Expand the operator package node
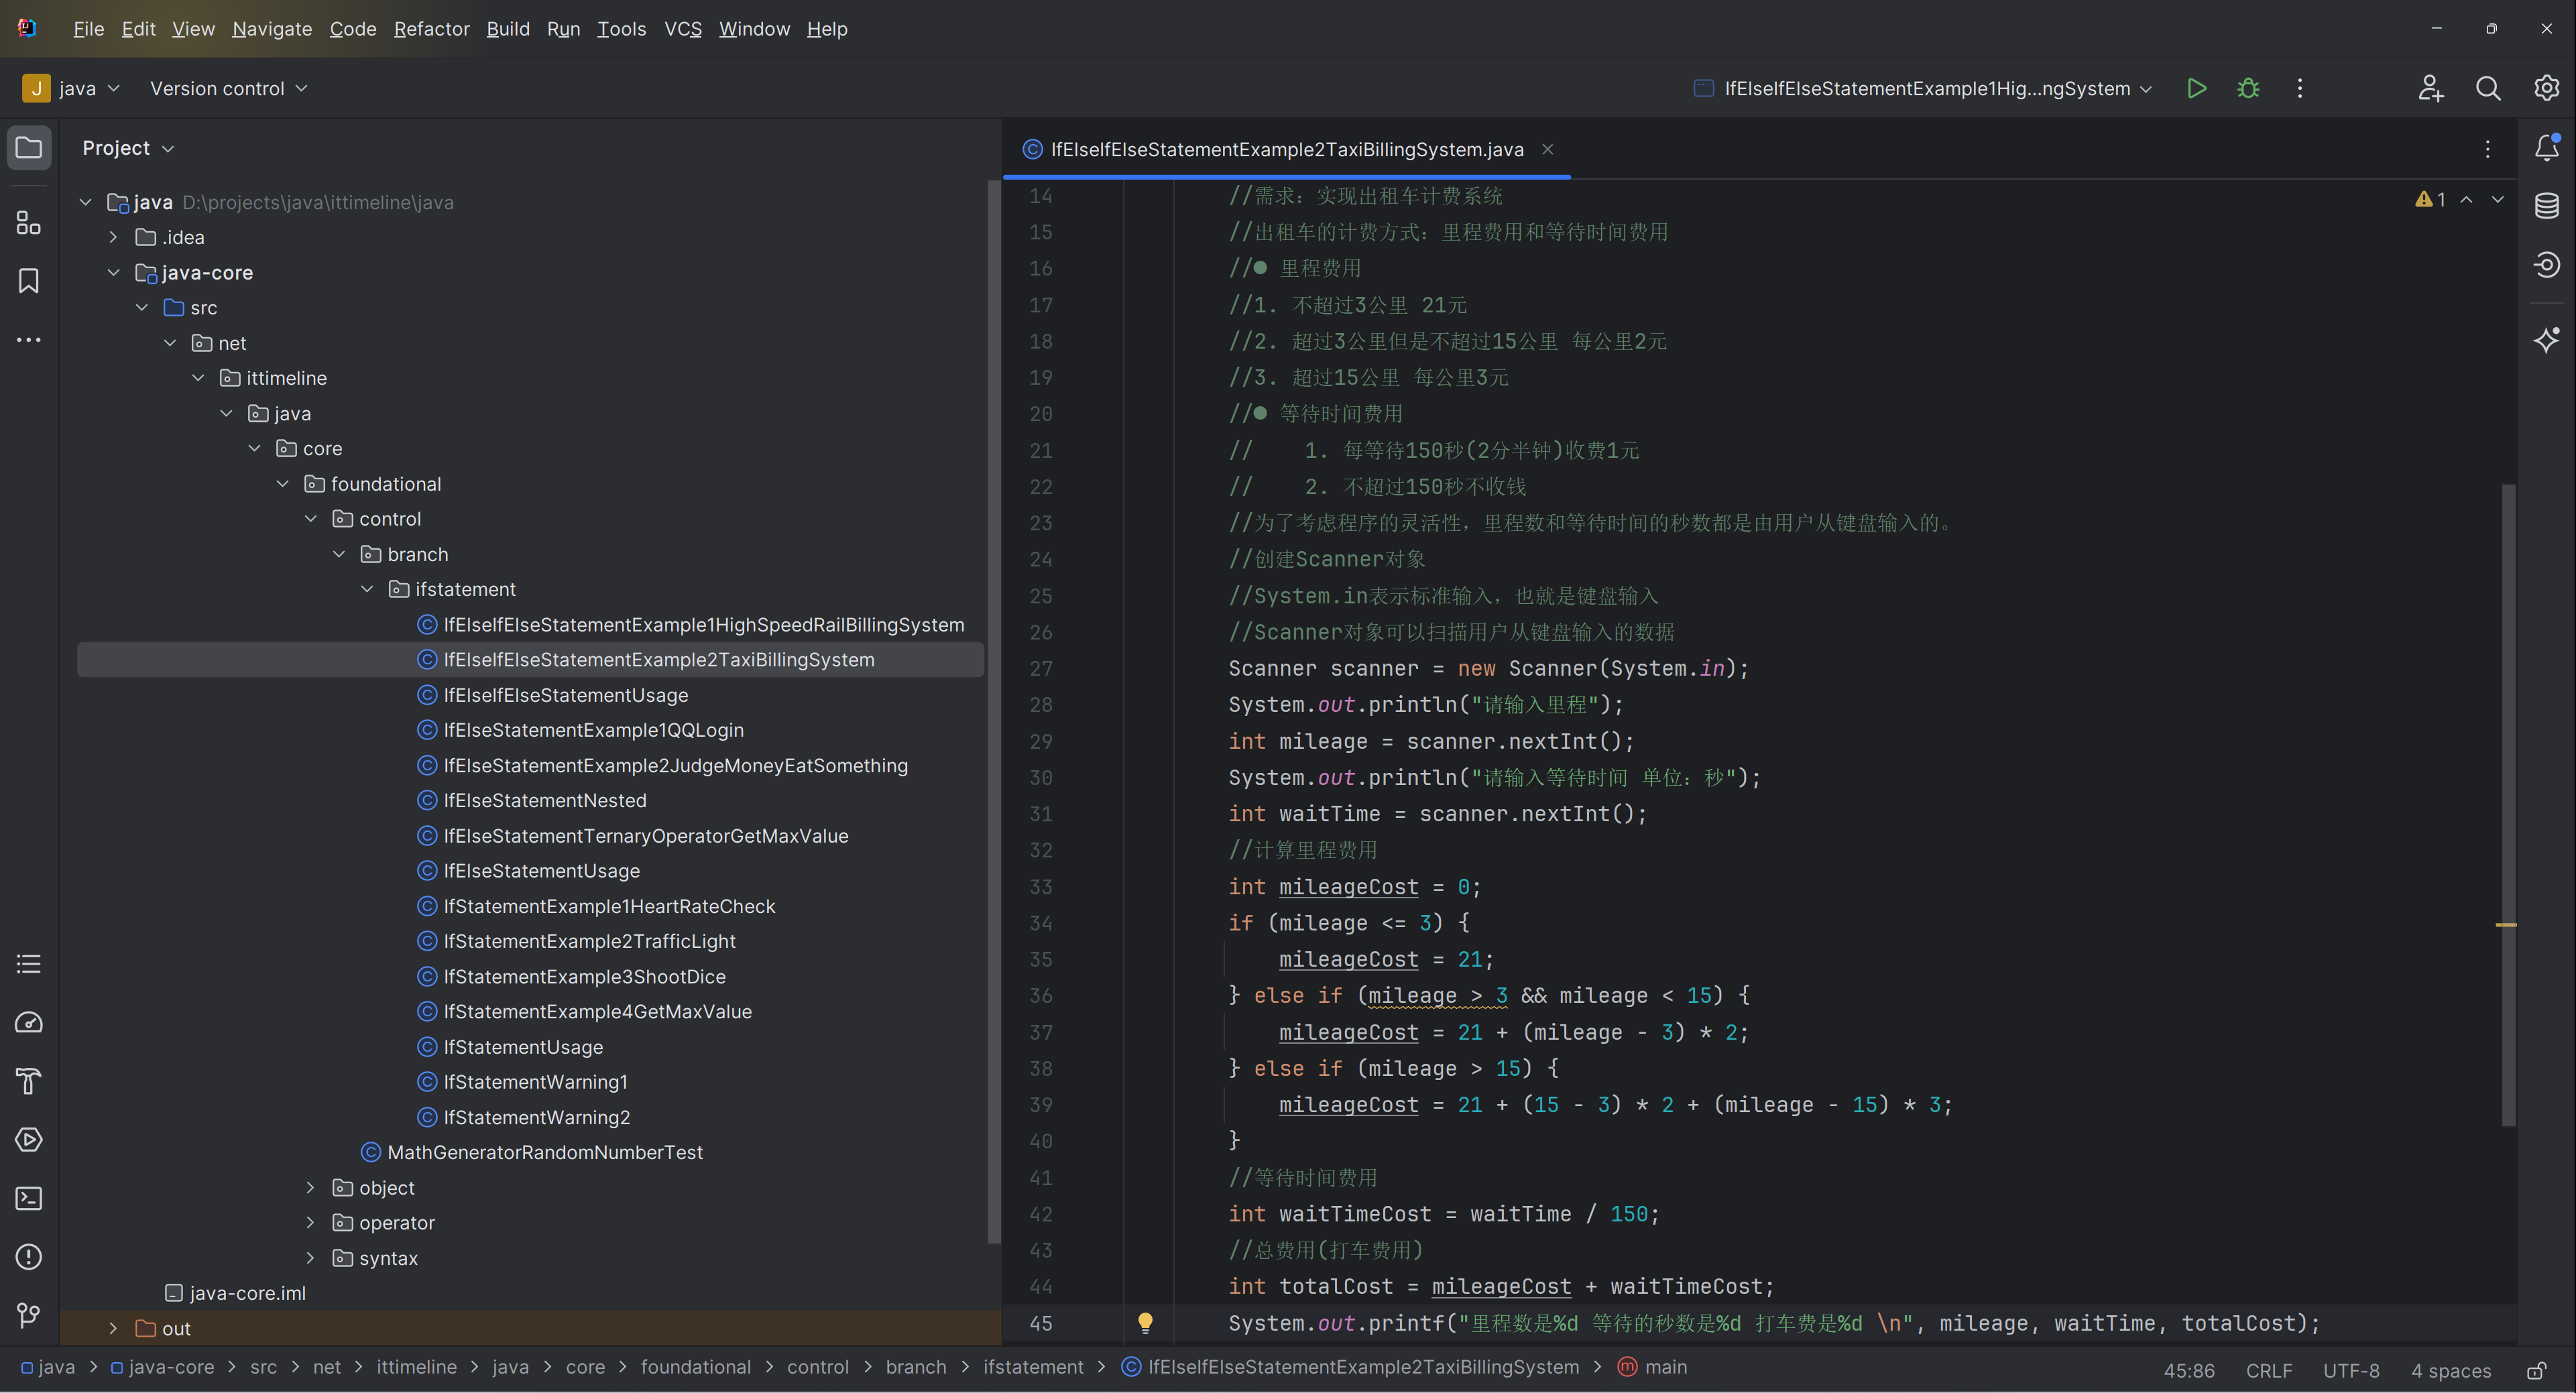Image resolution: width=2576 pixels, height=1393 pixels. 310,1222
